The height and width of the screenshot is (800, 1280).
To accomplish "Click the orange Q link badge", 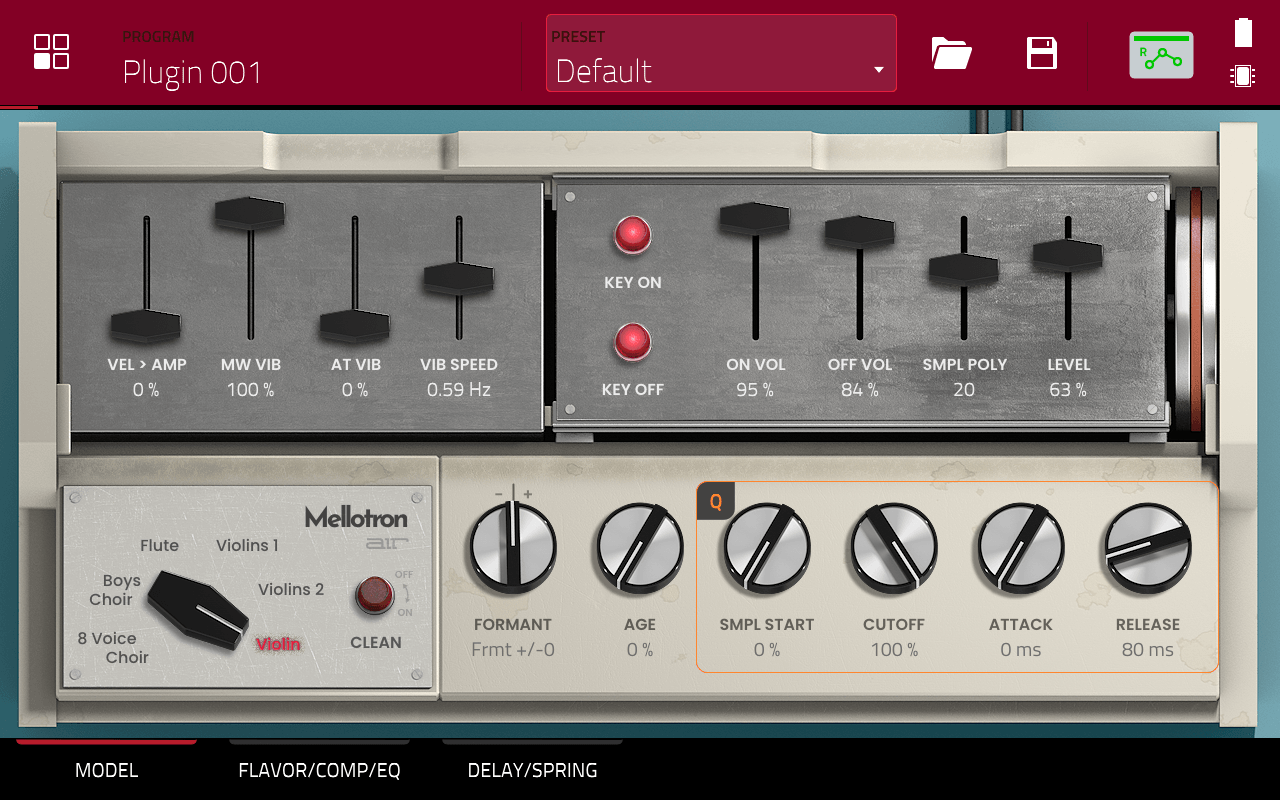I will click(715, 502).
